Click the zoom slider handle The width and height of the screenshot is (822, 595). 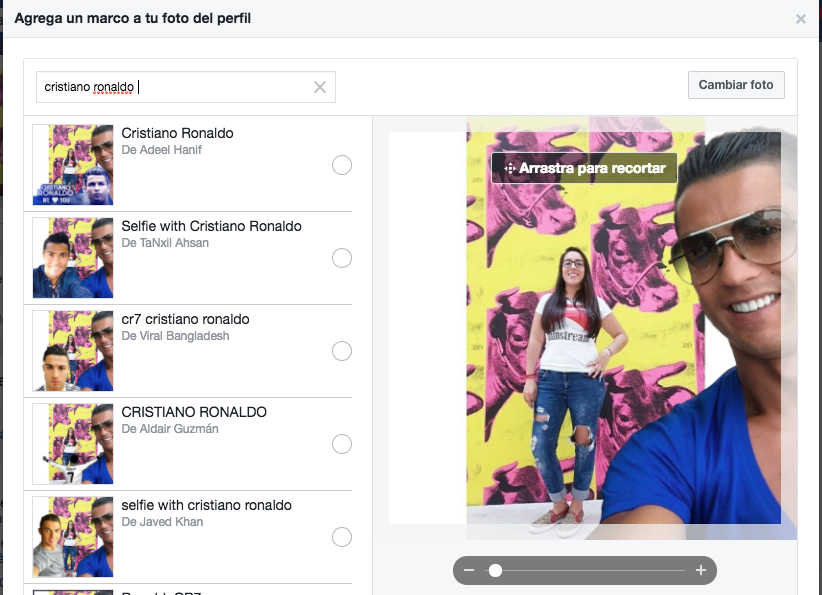[x=495, y=570]
